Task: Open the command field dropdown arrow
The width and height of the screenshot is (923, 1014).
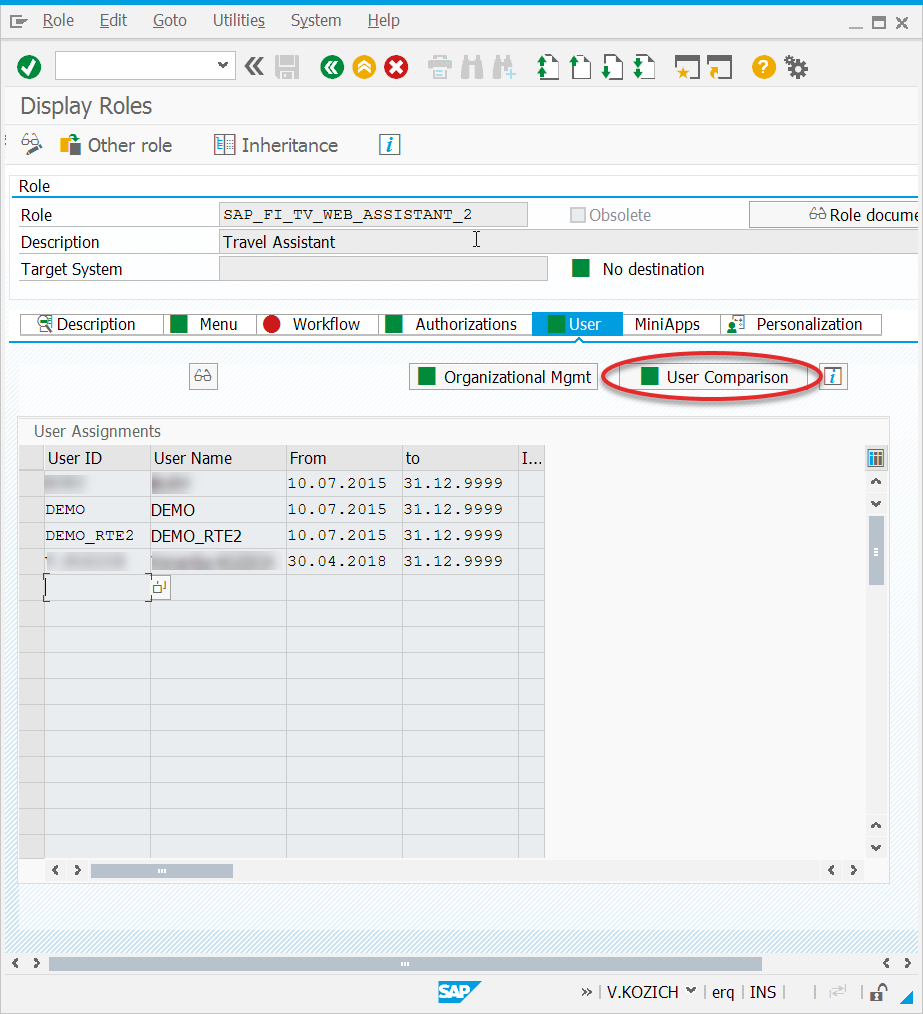Action: click(x=223, y=65)
